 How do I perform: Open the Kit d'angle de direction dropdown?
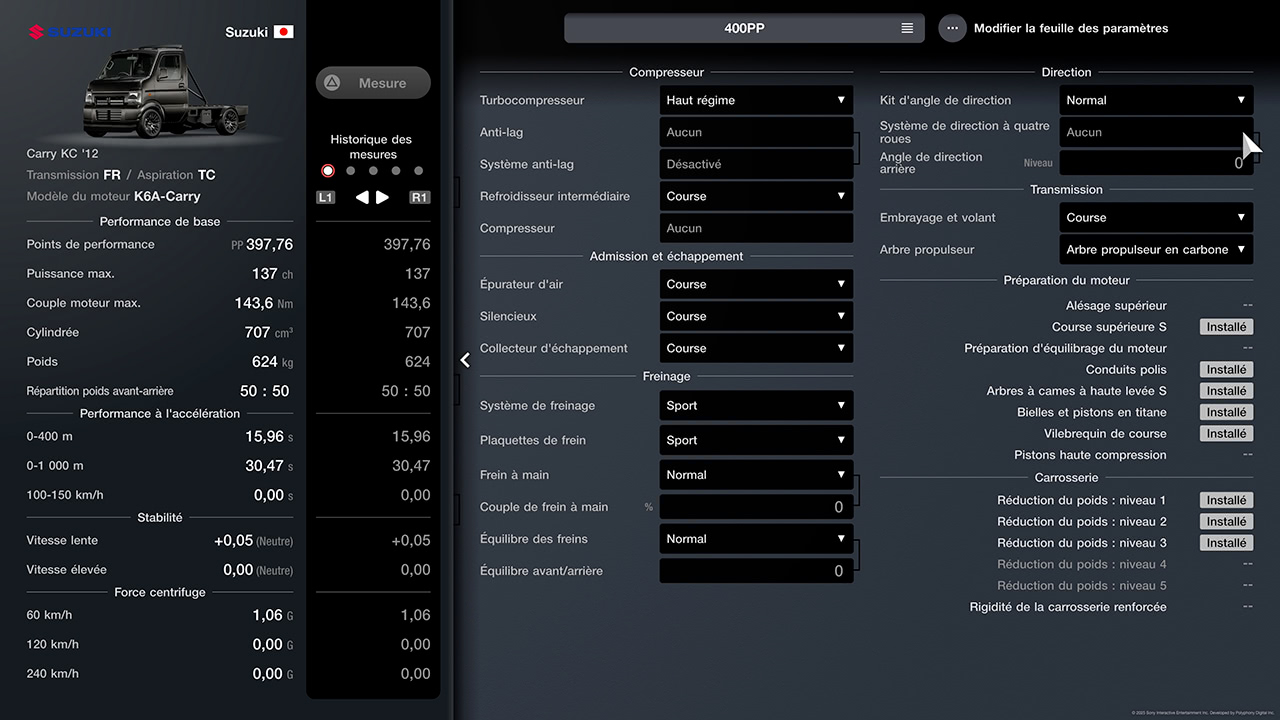(1156, 100)
